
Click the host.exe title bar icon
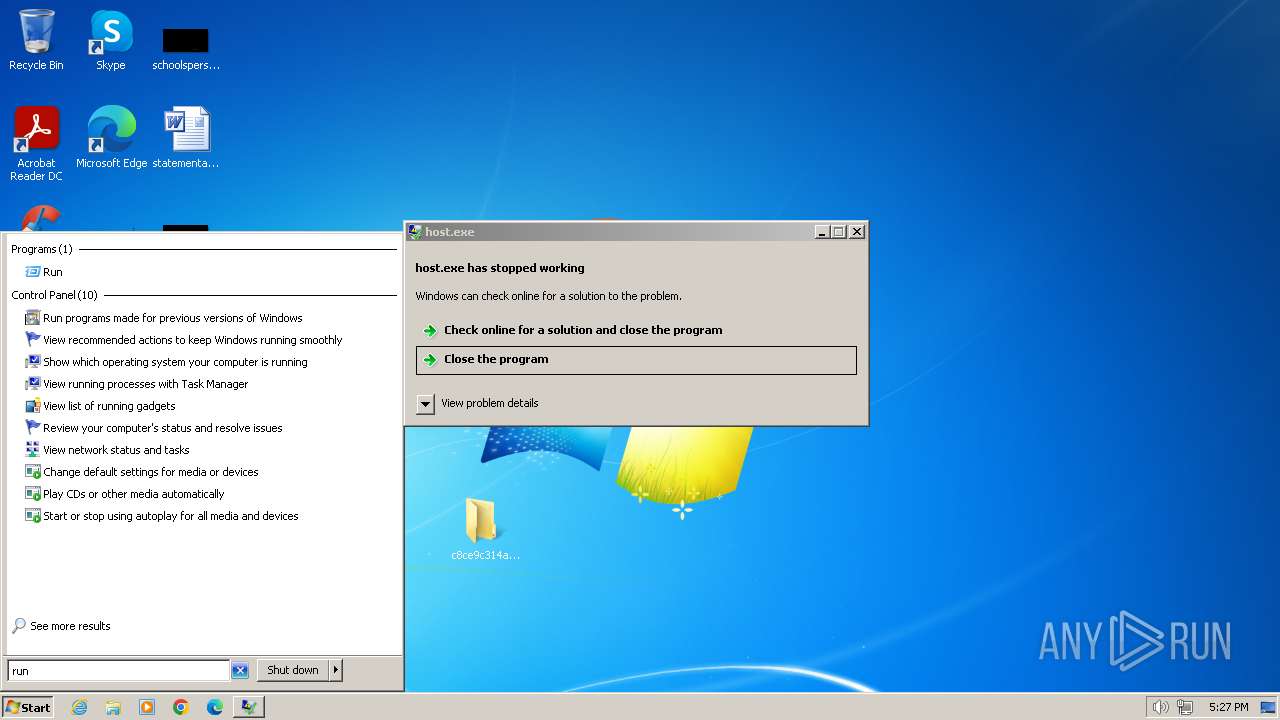click(x=415, y=232)
